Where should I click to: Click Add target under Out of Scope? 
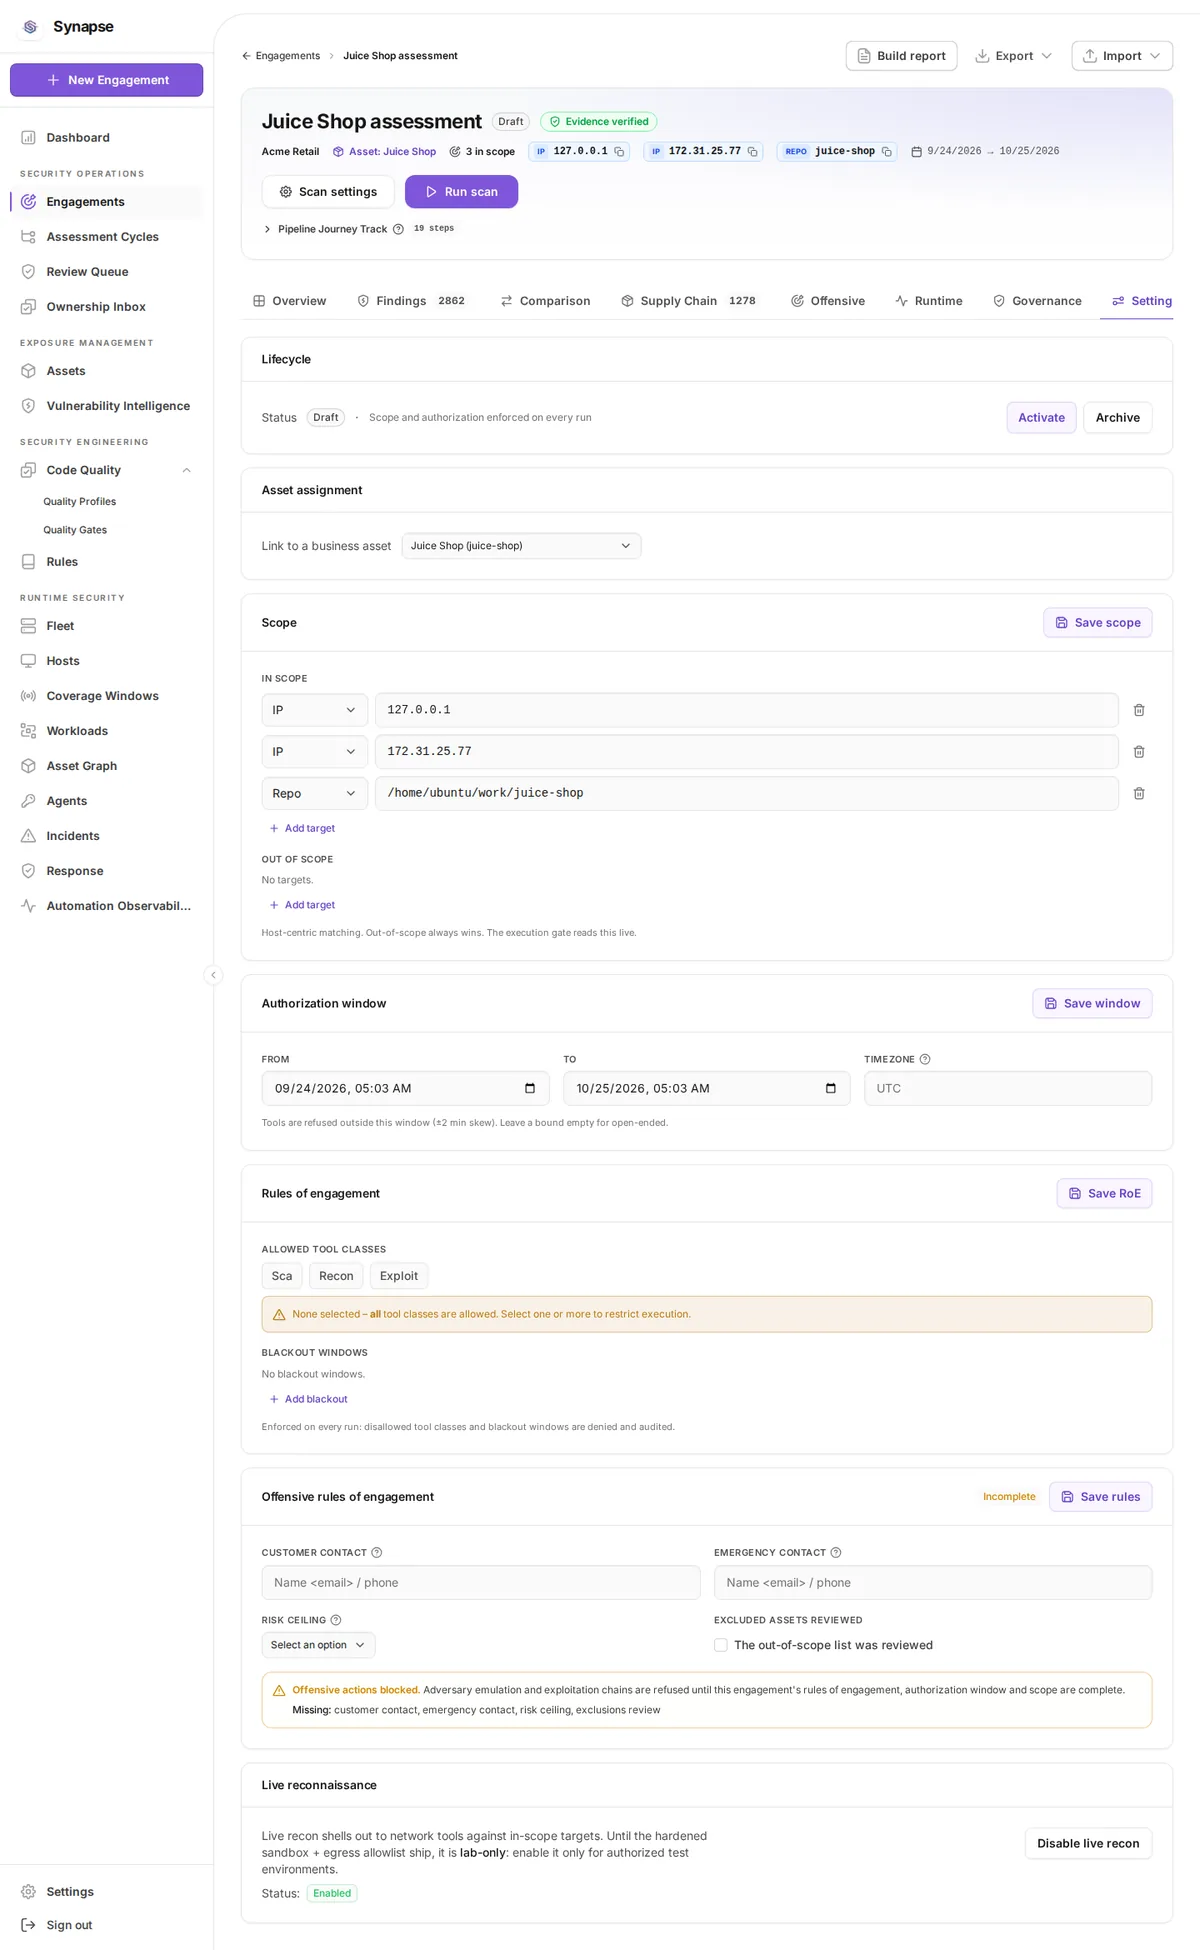[302, 905]
